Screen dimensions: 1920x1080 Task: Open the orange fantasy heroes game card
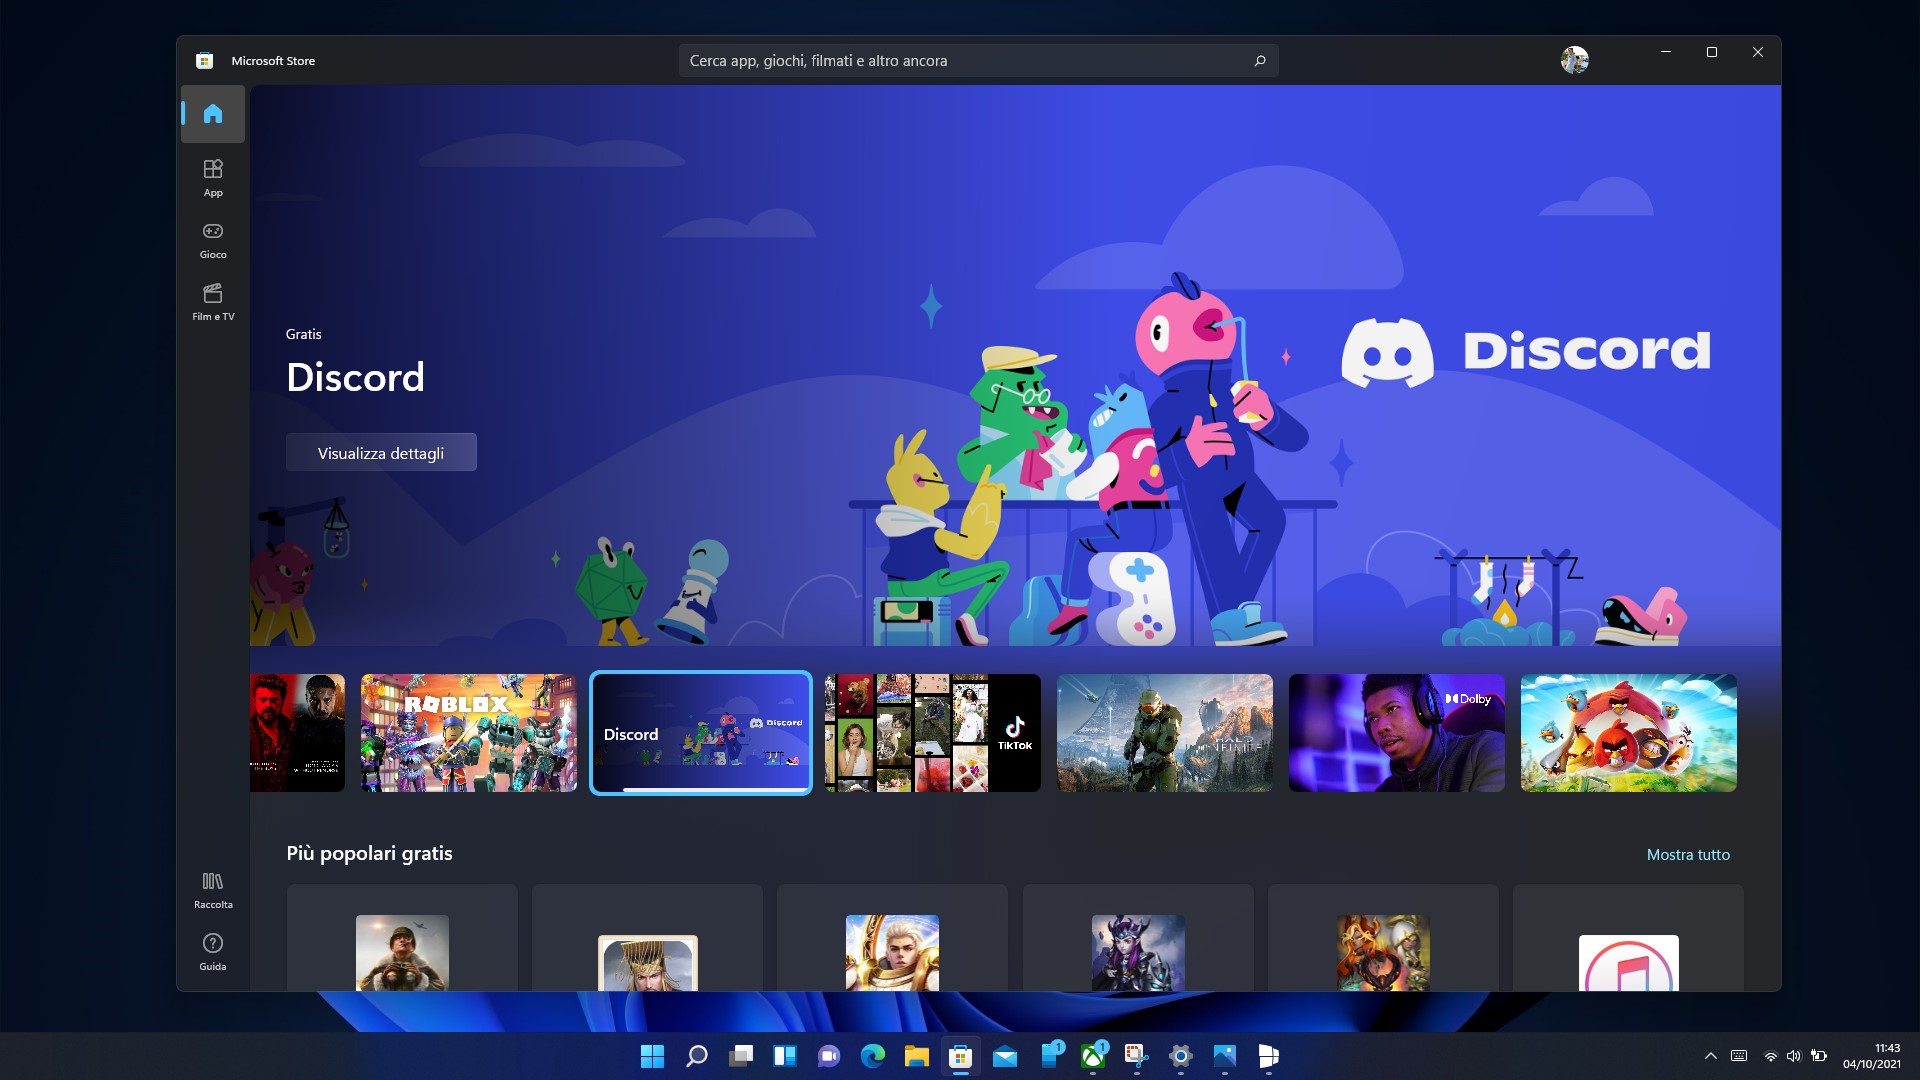coord(1383,938)
